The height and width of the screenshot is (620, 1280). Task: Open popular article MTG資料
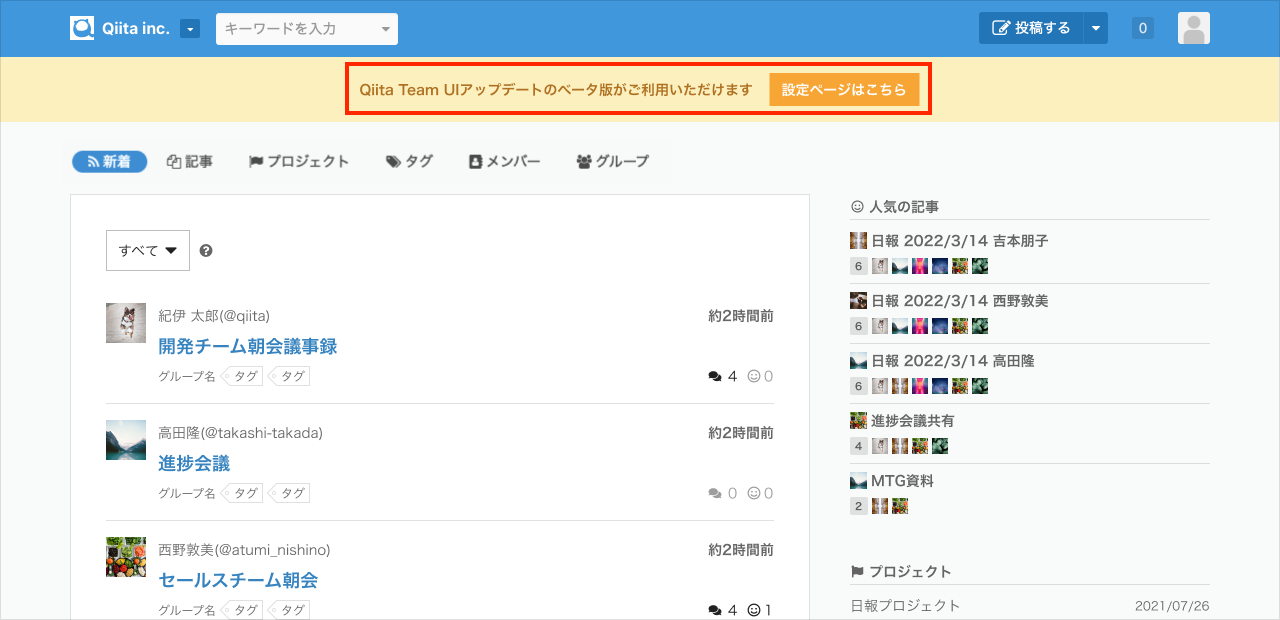point(900,481)
